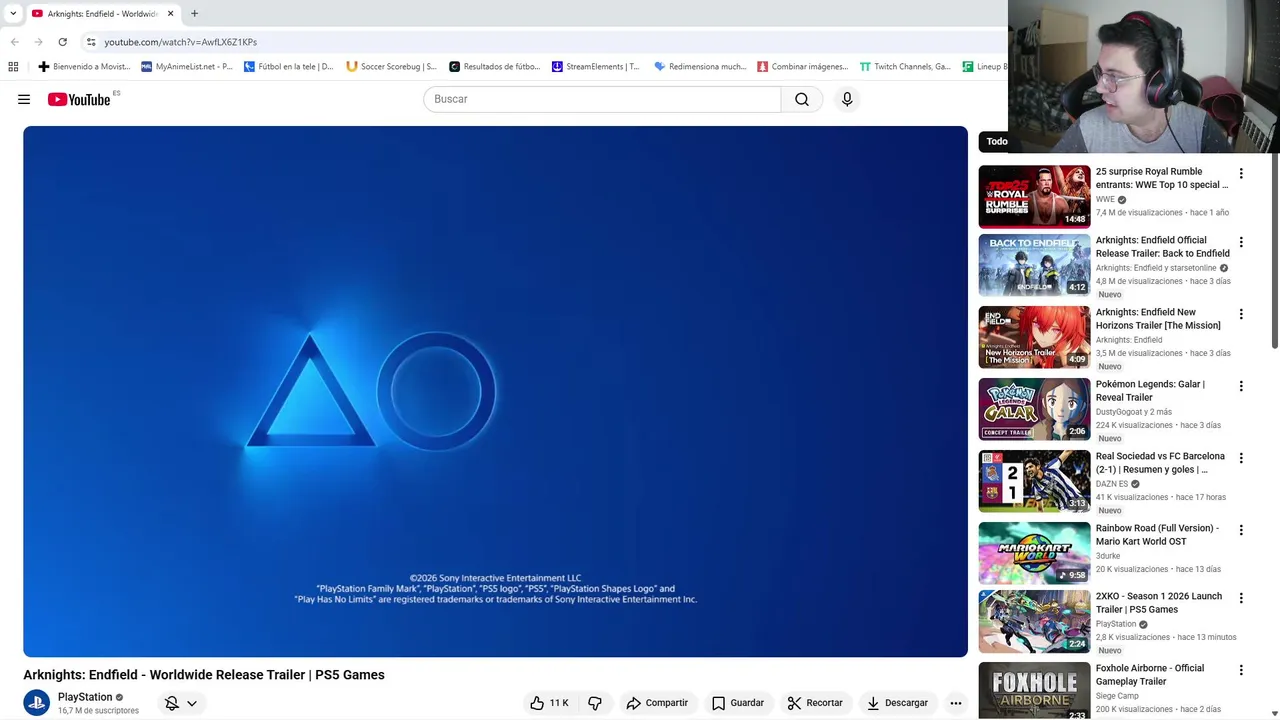
Task: Open options menu for 2XKO video
Action: 1241,598
